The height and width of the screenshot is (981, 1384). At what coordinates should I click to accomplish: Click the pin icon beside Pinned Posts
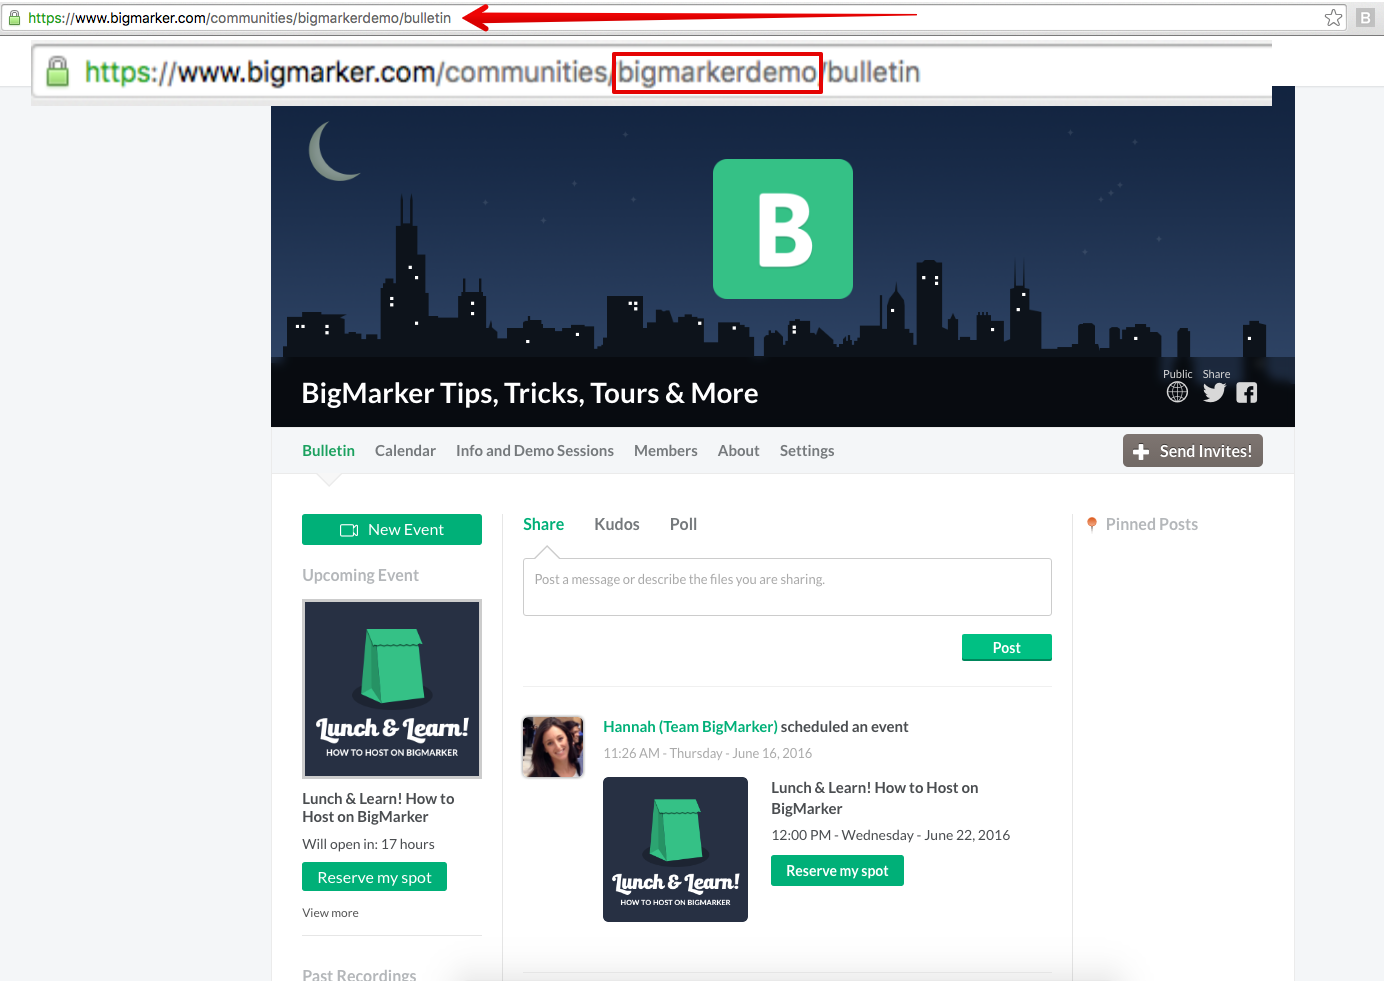click(1092, 524)
